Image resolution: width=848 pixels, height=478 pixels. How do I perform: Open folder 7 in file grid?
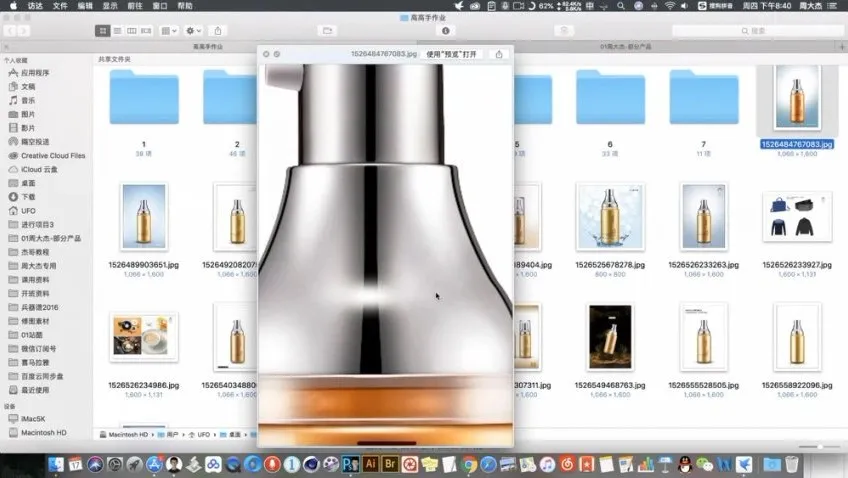pos(703,99)
